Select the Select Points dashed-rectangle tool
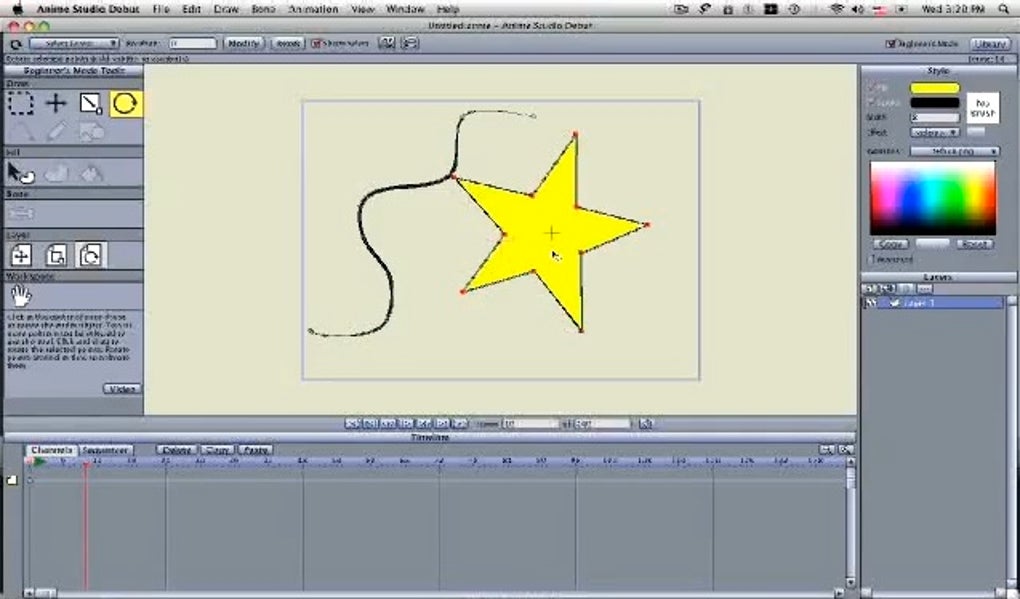 (x=21, y=103)
